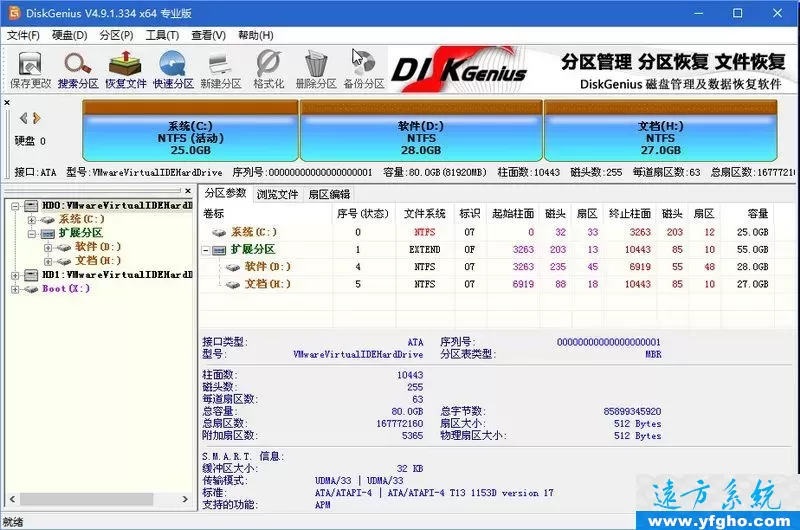Image resolution: width=800 pixels, height=530 pixels.
Task: Open the 文件(F) menu
Action: 23,35
